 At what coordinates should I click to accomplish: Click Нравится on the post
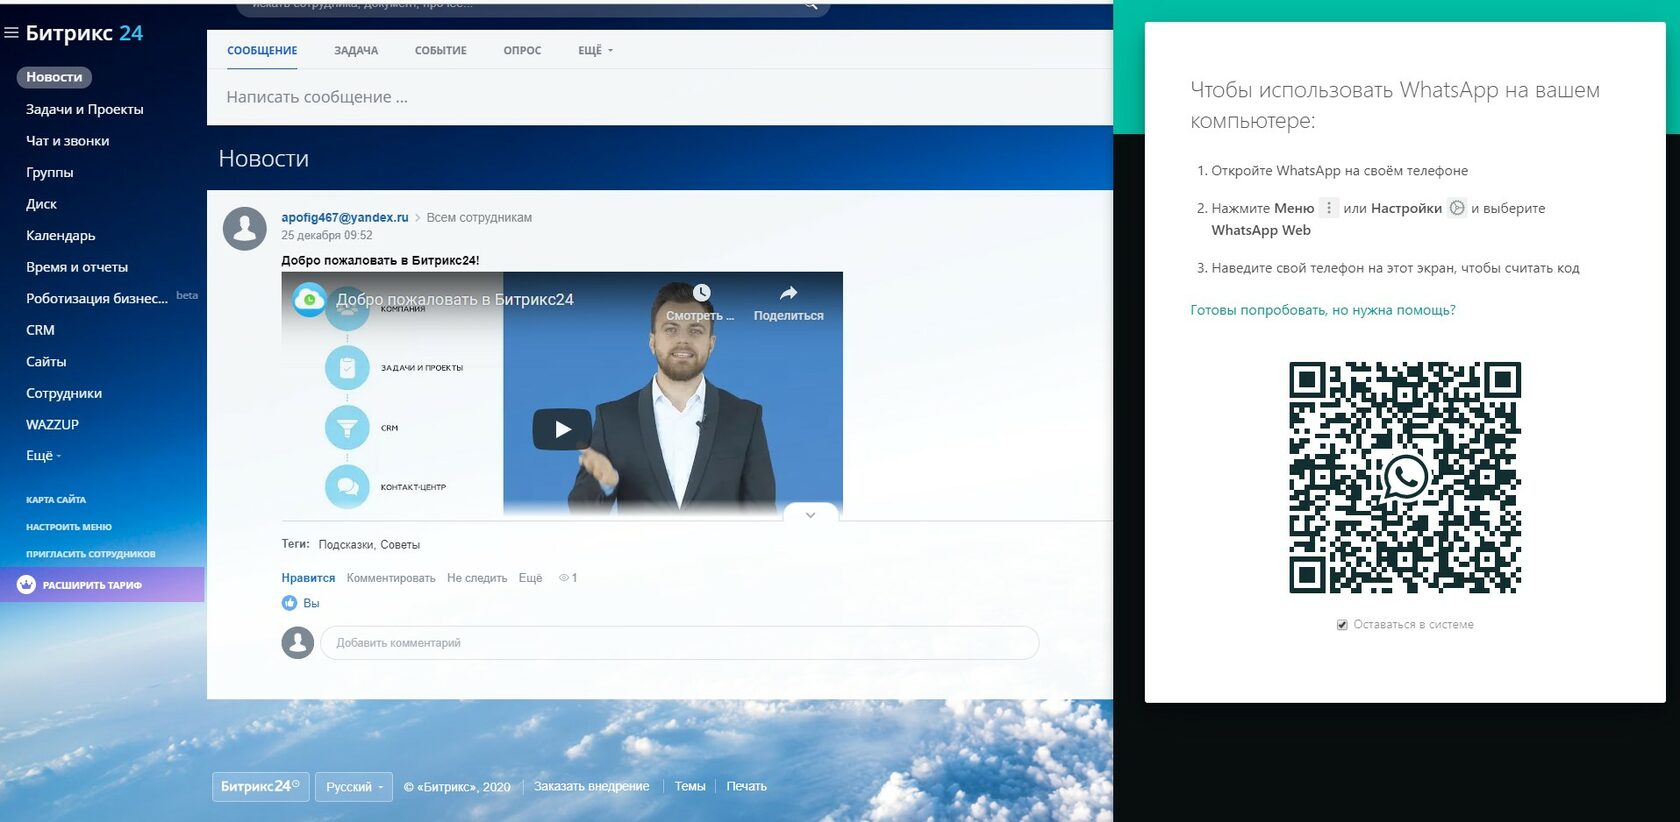point(308,578)
